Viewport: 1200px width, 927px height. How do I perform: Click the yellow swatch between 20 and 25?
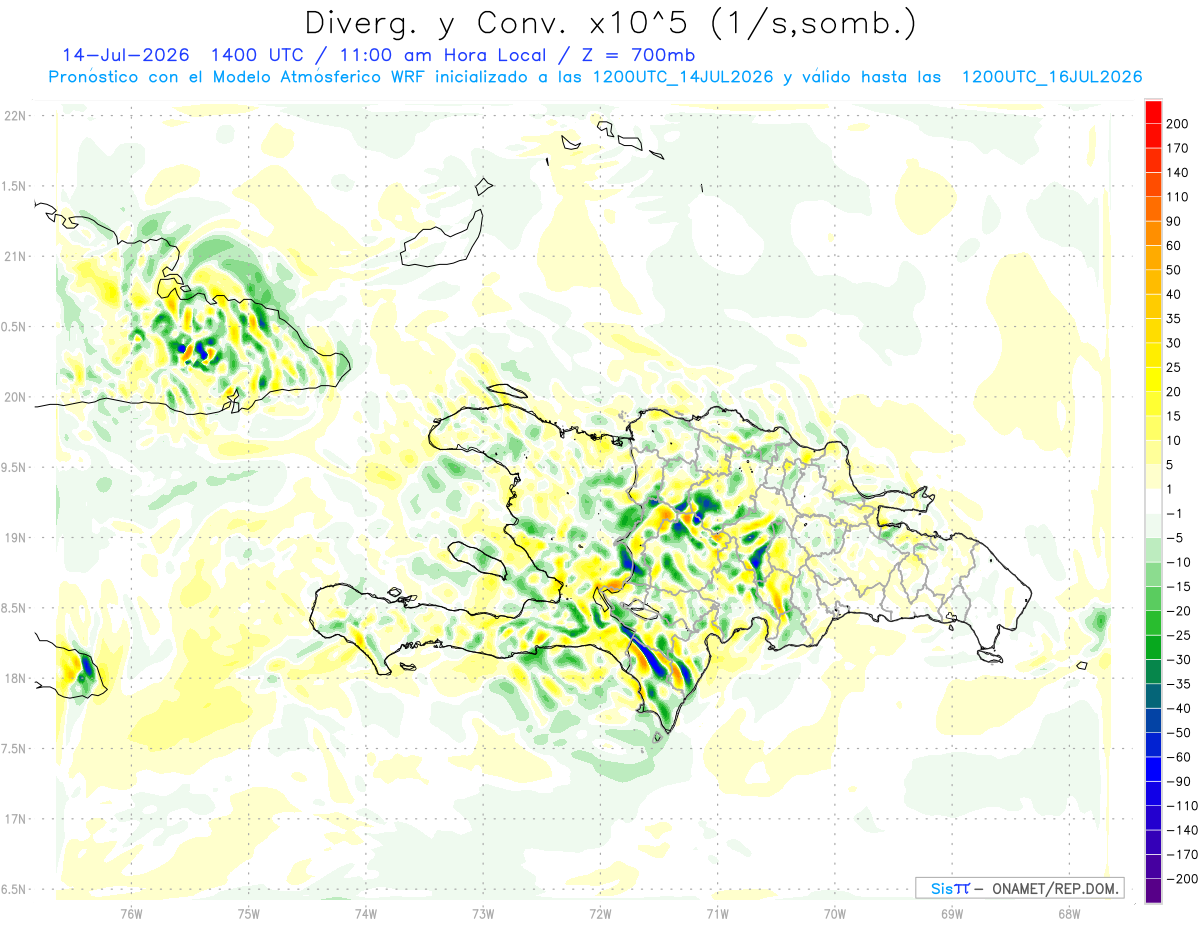(x=1154, y=379)
